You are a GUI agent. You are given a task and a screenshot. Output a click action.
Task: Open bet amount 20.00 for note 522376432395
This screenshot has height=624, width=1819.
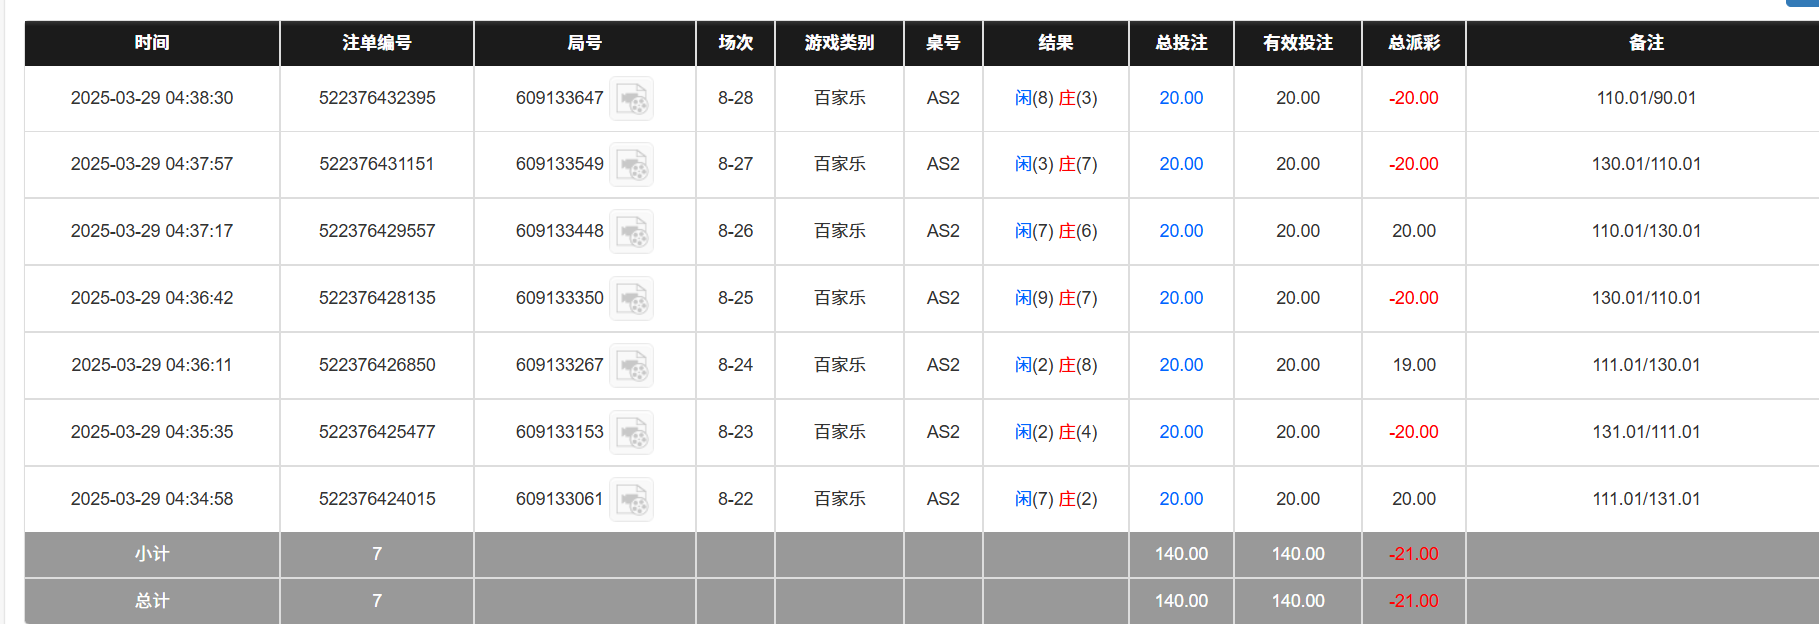click(x=1180, y=98)
